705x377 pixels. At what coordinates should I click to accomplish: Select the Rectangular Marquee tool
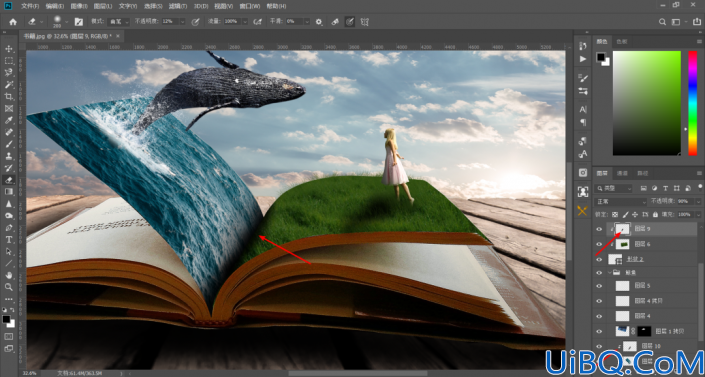[x=9, y=61]
